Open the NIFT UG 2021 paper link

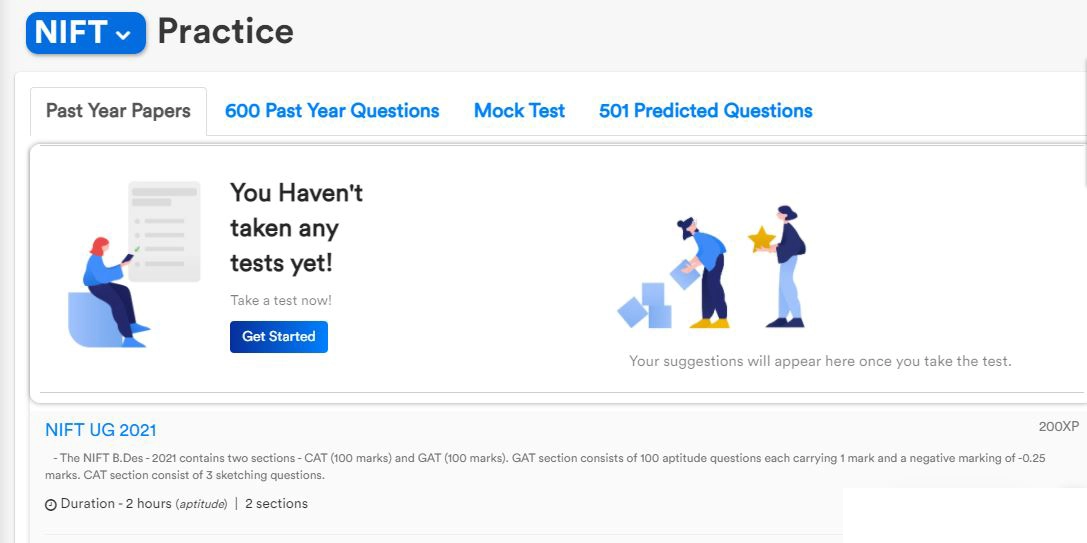tap(101, 430)
